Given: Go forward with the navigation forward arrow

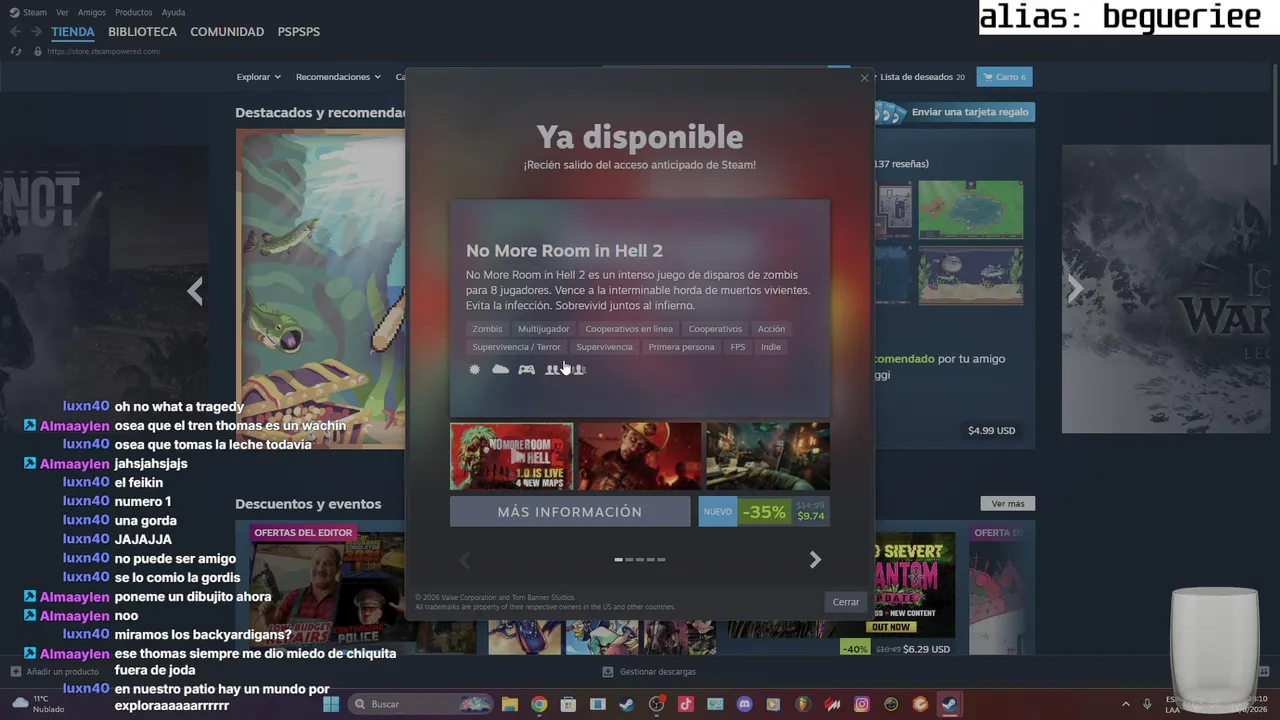Looking at the screenshot, I should [x=36, y=32].
